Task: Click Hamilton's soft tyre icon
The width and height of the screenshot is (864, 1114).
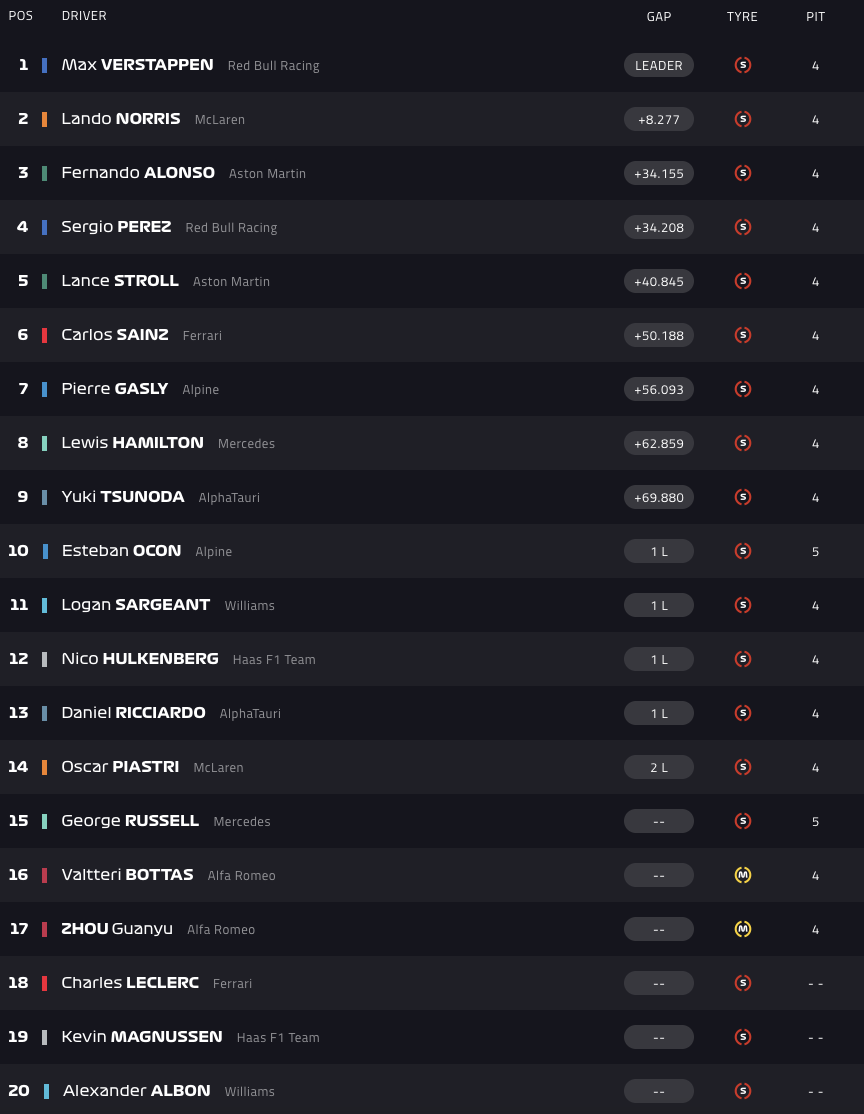Action: [742, 443]
